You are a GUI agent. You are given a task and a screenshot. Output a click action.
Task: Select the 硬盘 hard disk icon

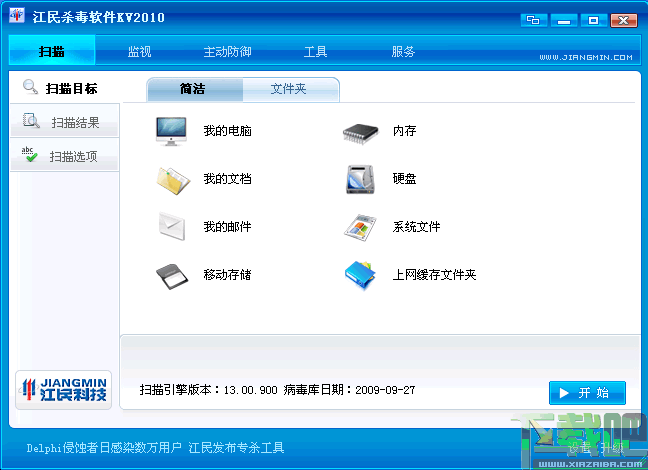[360, 179]
